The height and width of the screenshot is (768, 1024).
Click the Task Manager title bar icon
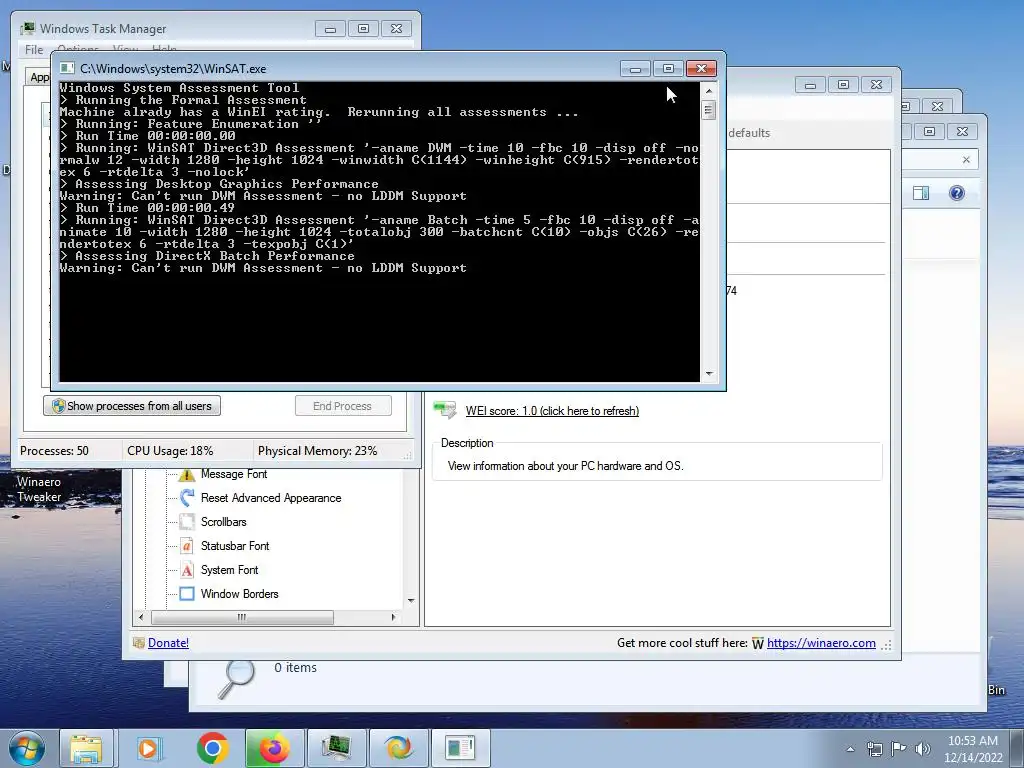[27, 28]
